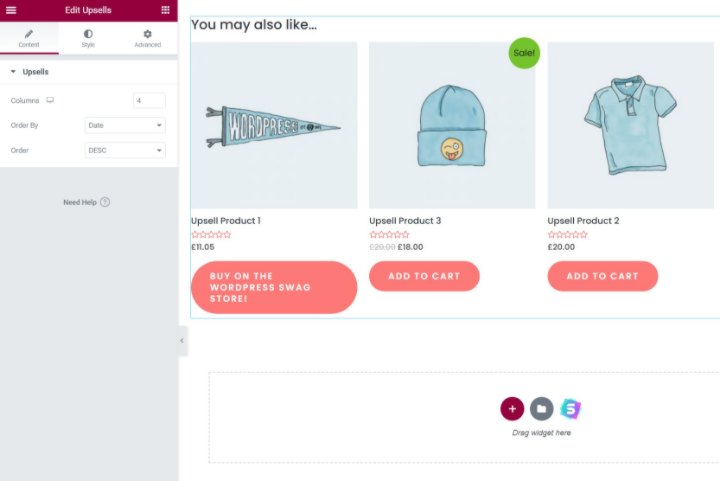Screen dimensions: 720x481
Task: Open the Elementor hamburger menu
Action: click(11, 10)
